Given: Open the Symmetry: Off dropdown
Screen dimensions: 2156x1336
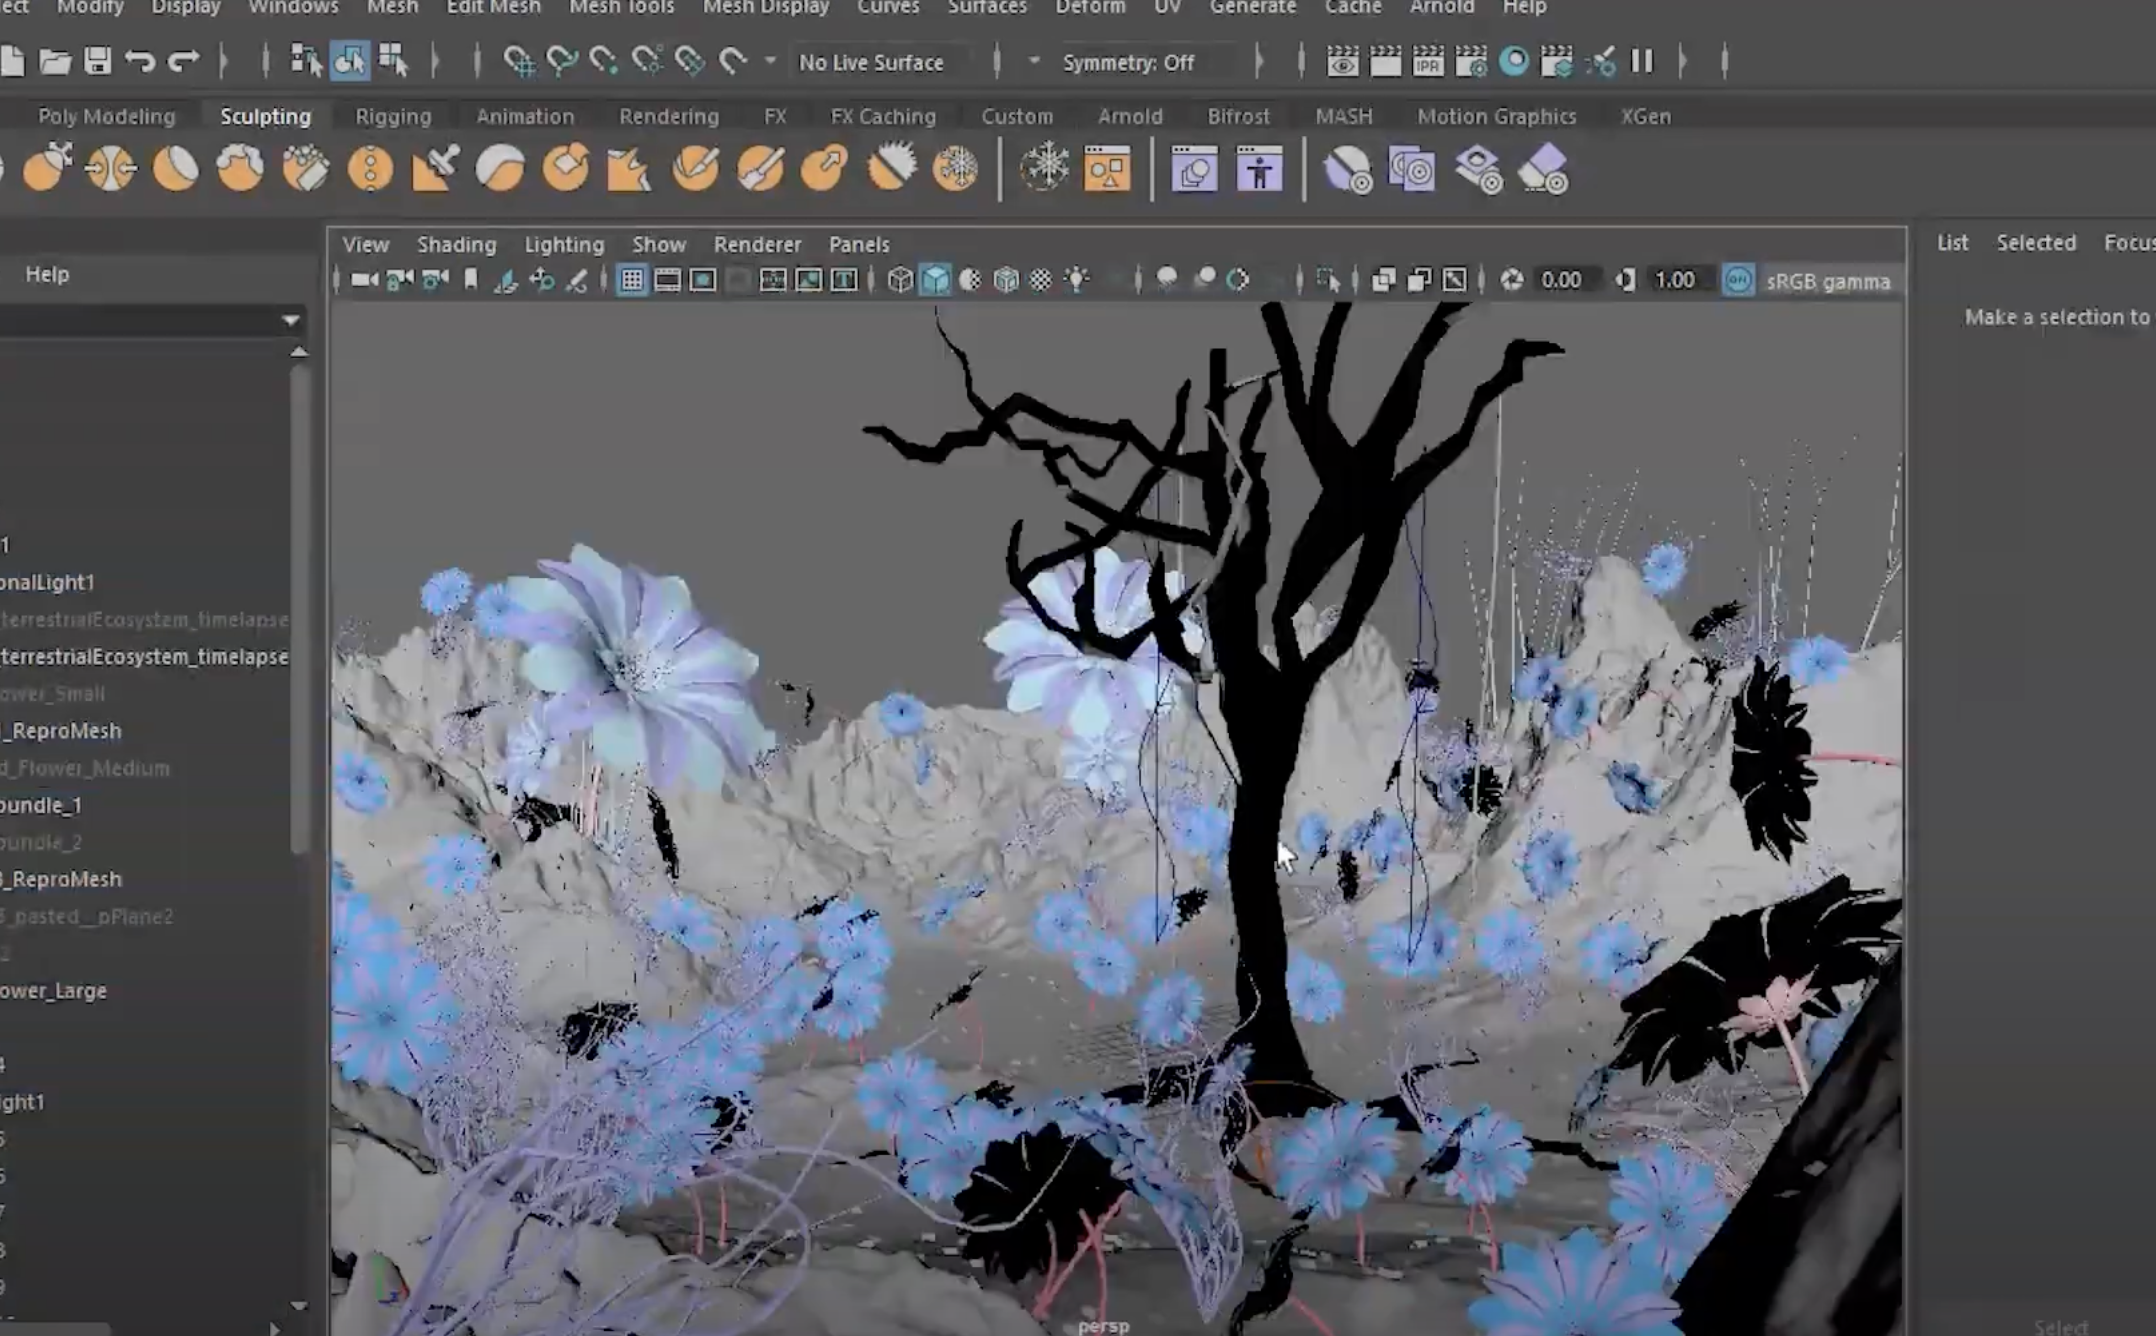Looking at the screenshot, I should coord(1128,62).
